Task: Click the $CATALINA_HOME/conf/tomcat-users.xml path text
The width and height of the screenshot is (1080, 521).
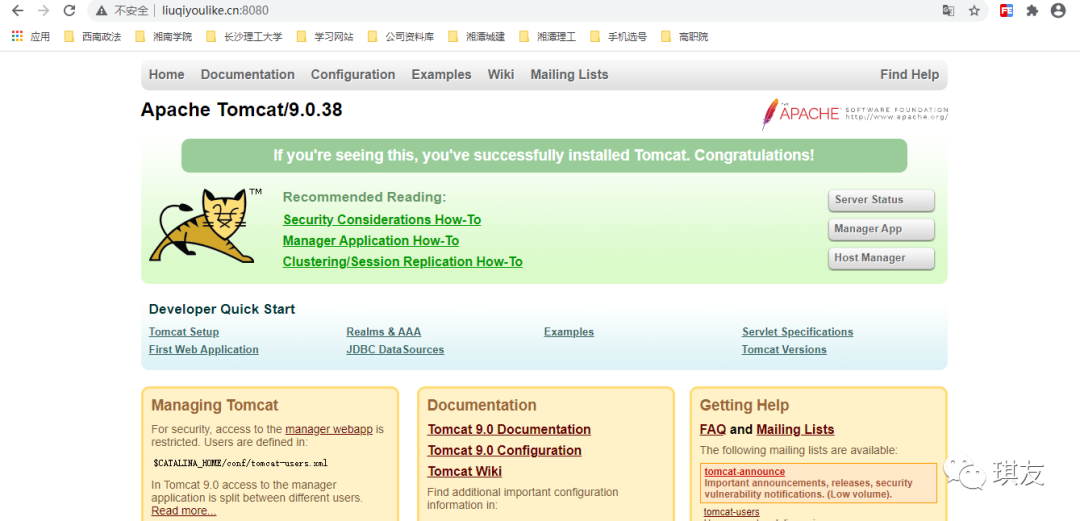Action: tap(240, 462)
